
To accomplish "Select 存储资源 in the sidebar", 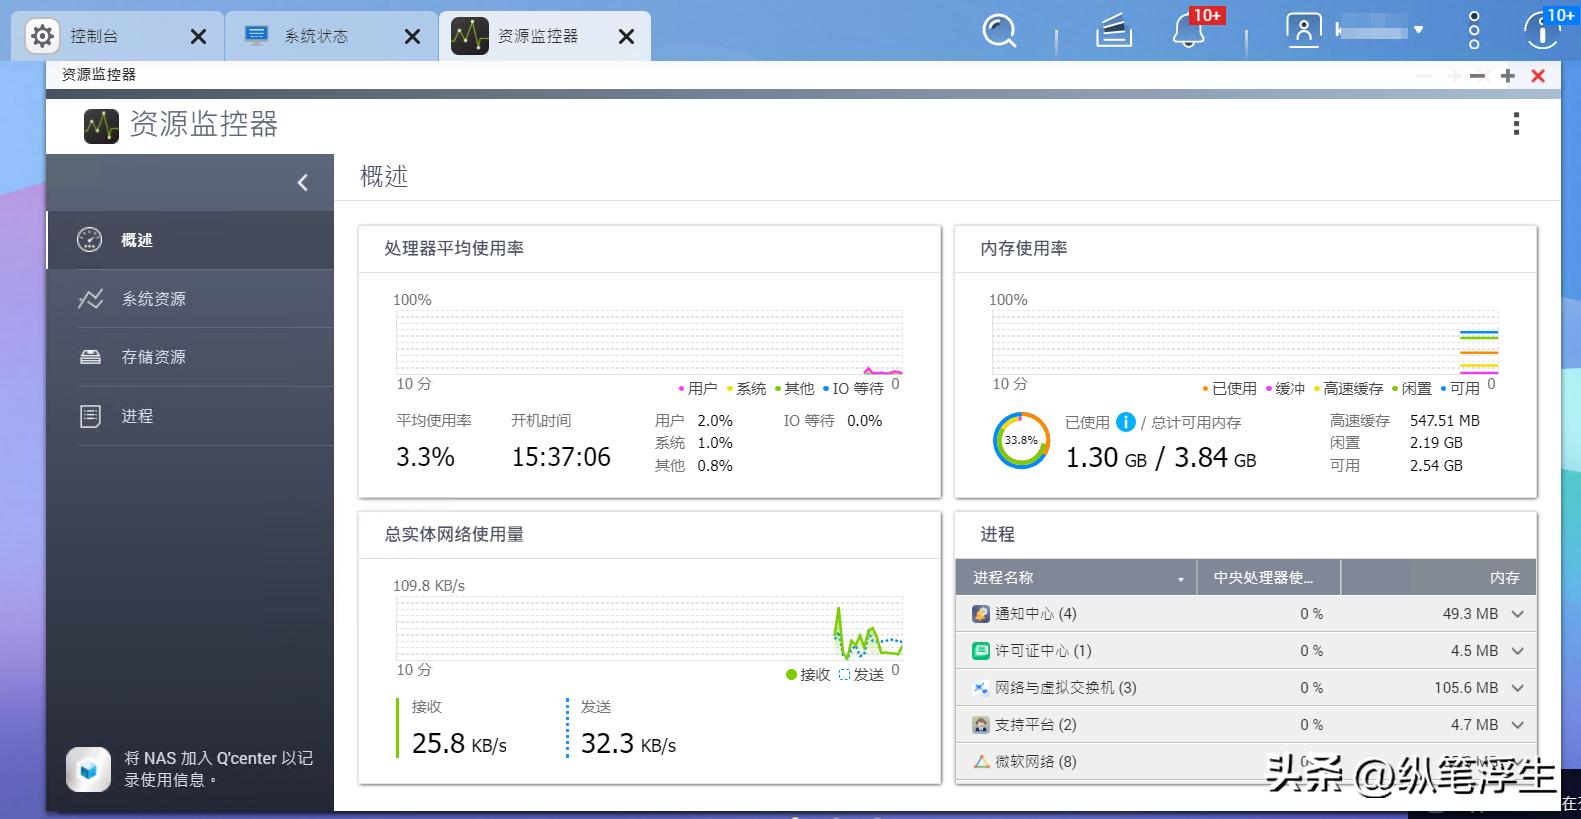I will click(190, 357).
